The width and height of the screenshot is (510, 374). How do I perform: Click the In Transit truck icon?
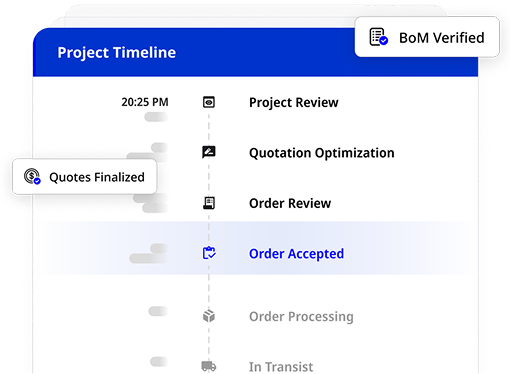(209, 366)
